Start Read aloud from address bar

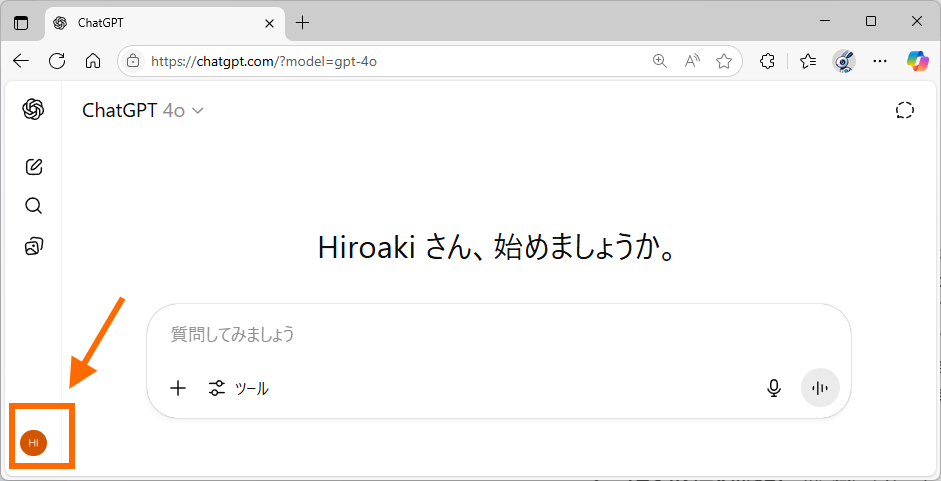tap(693, 61)
